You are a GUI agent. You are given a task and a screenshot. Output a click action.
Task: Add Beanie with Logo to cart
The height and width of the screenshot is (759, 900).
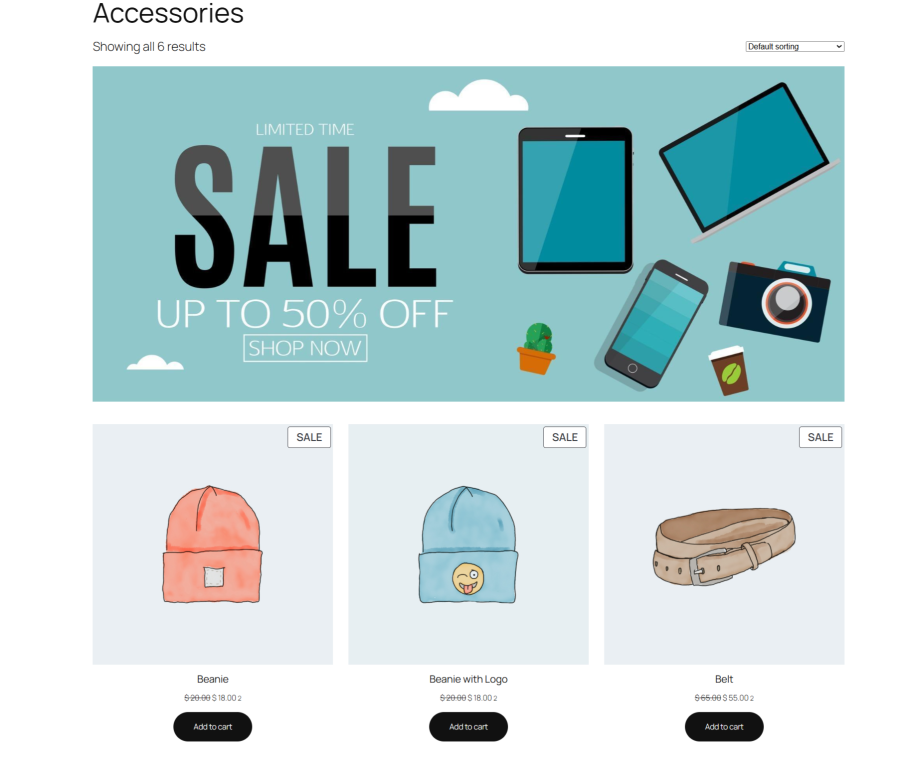[468, 726]
